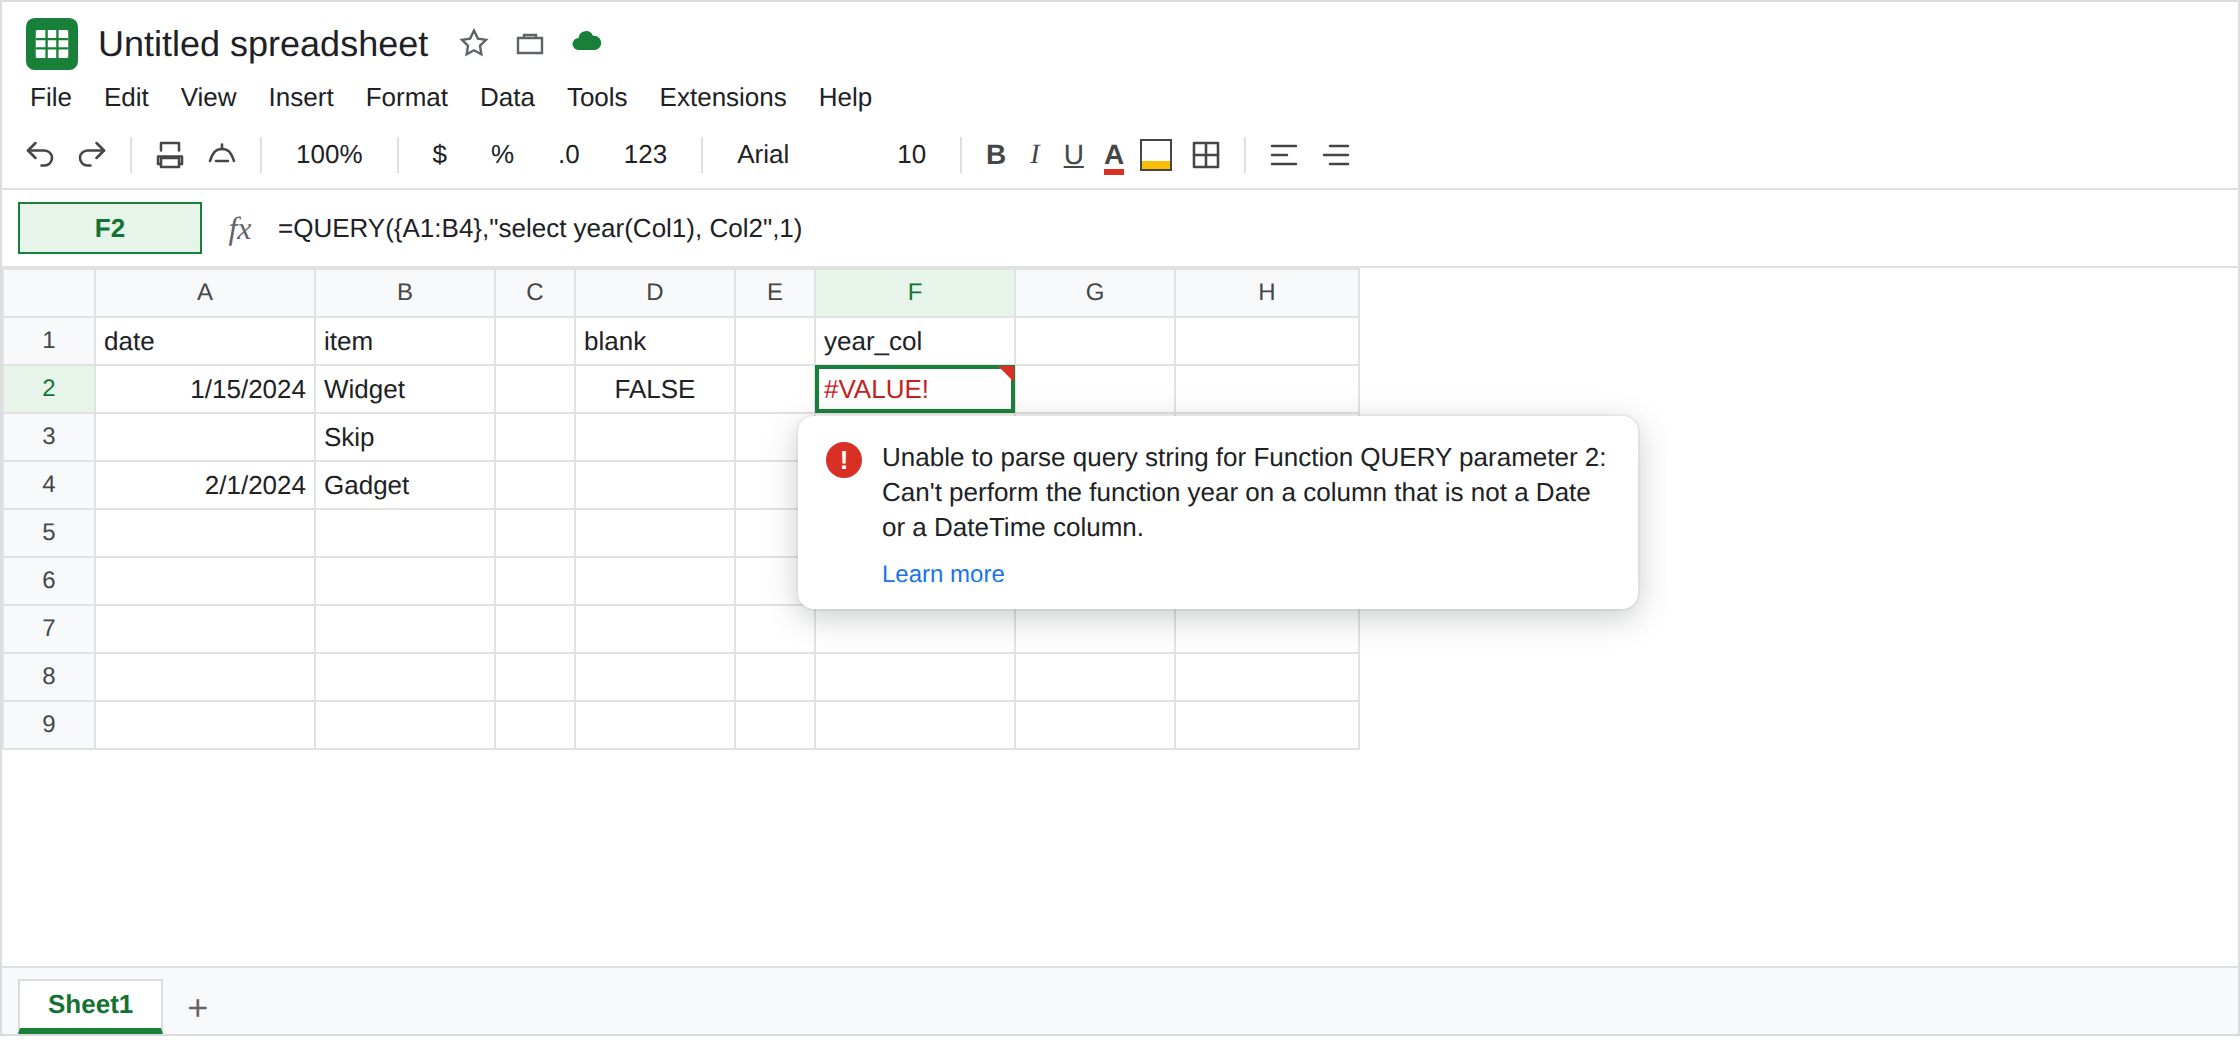
Task: Open the horizontal align options
Action: [1283, 155]
